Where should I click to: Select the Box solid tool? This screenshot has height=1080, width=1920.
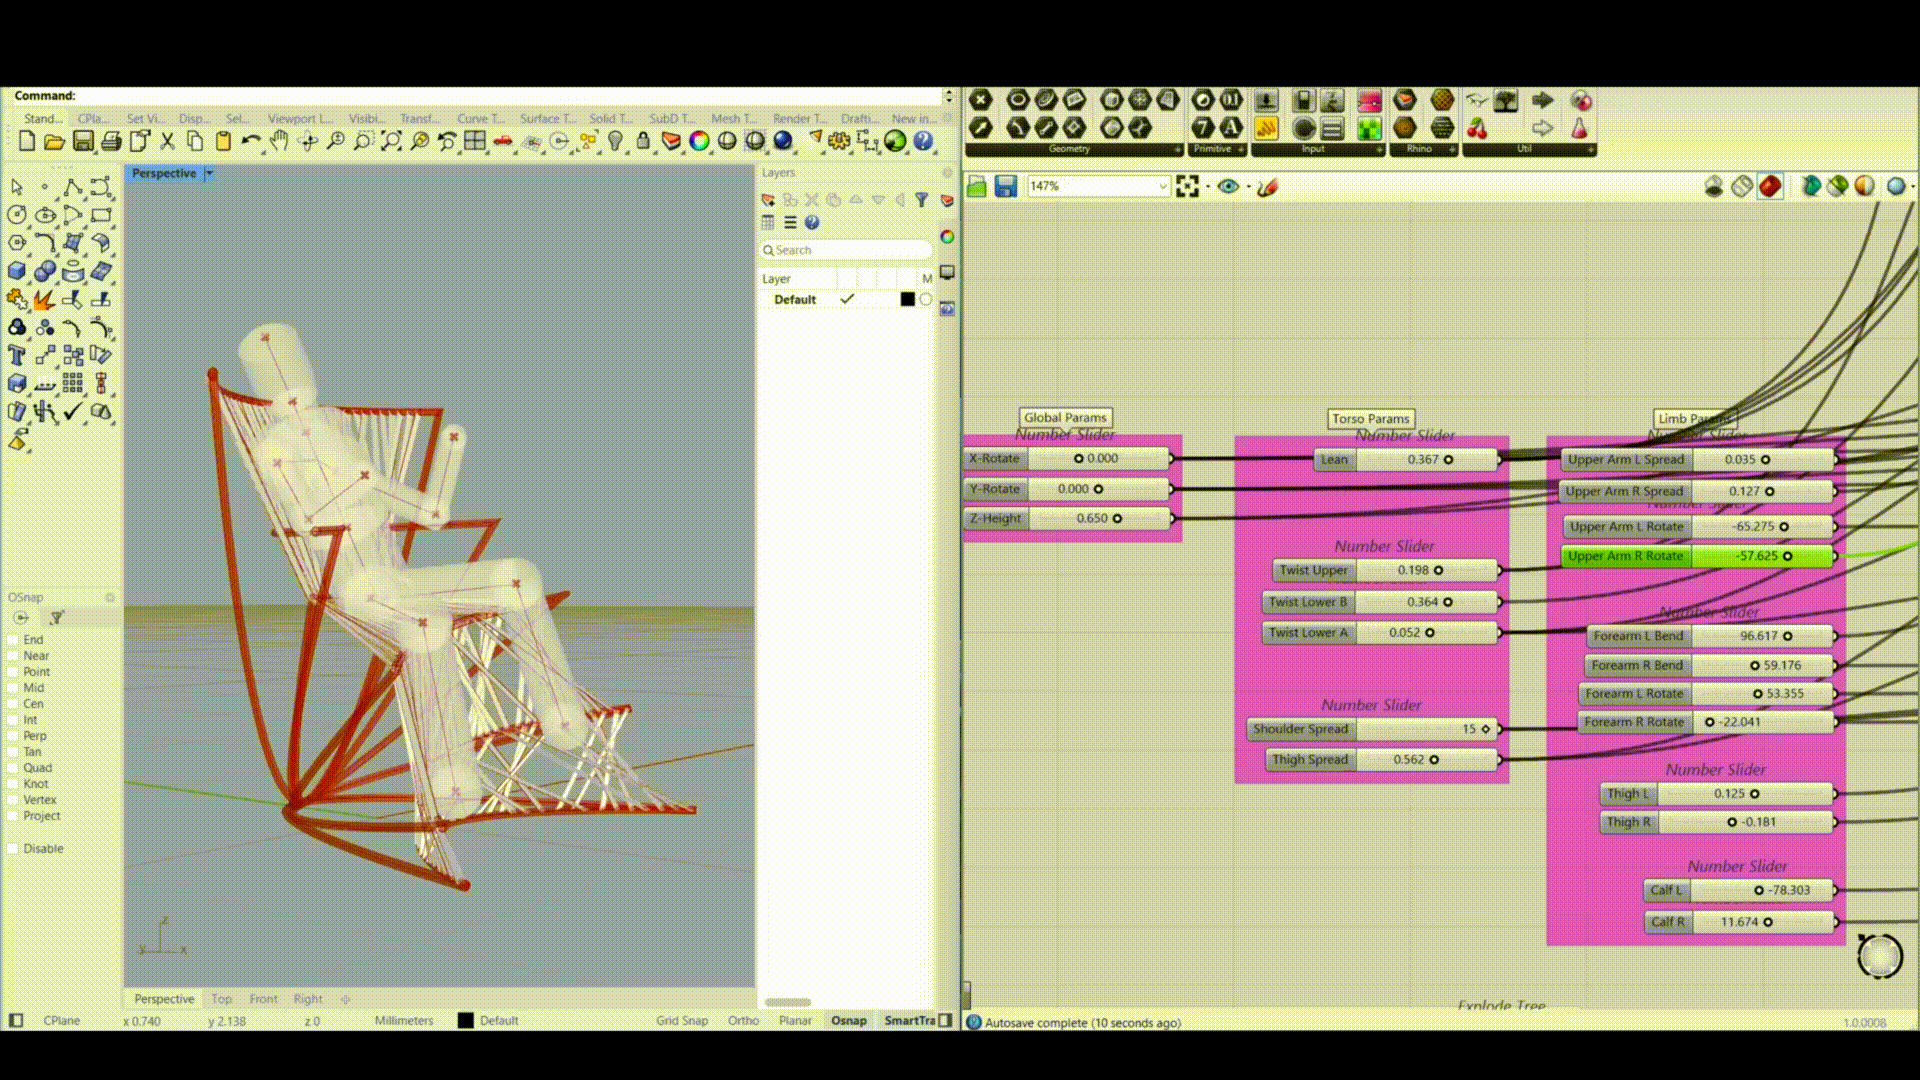17,271
